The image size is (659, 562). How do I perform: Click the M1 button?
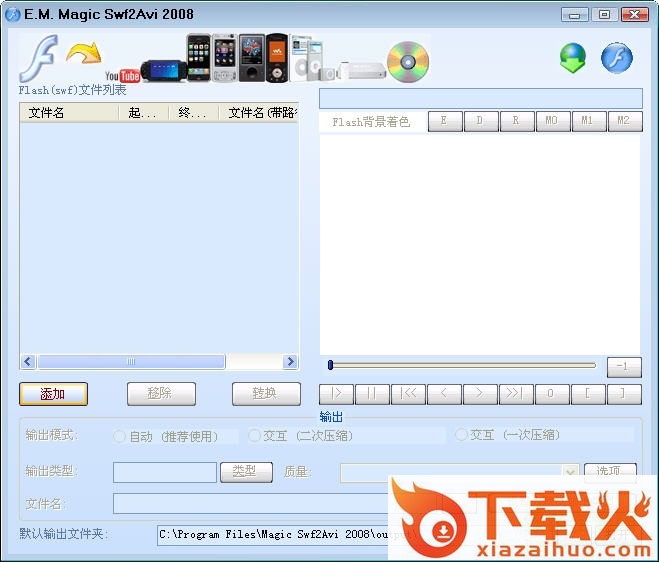[x=589, y=121]
